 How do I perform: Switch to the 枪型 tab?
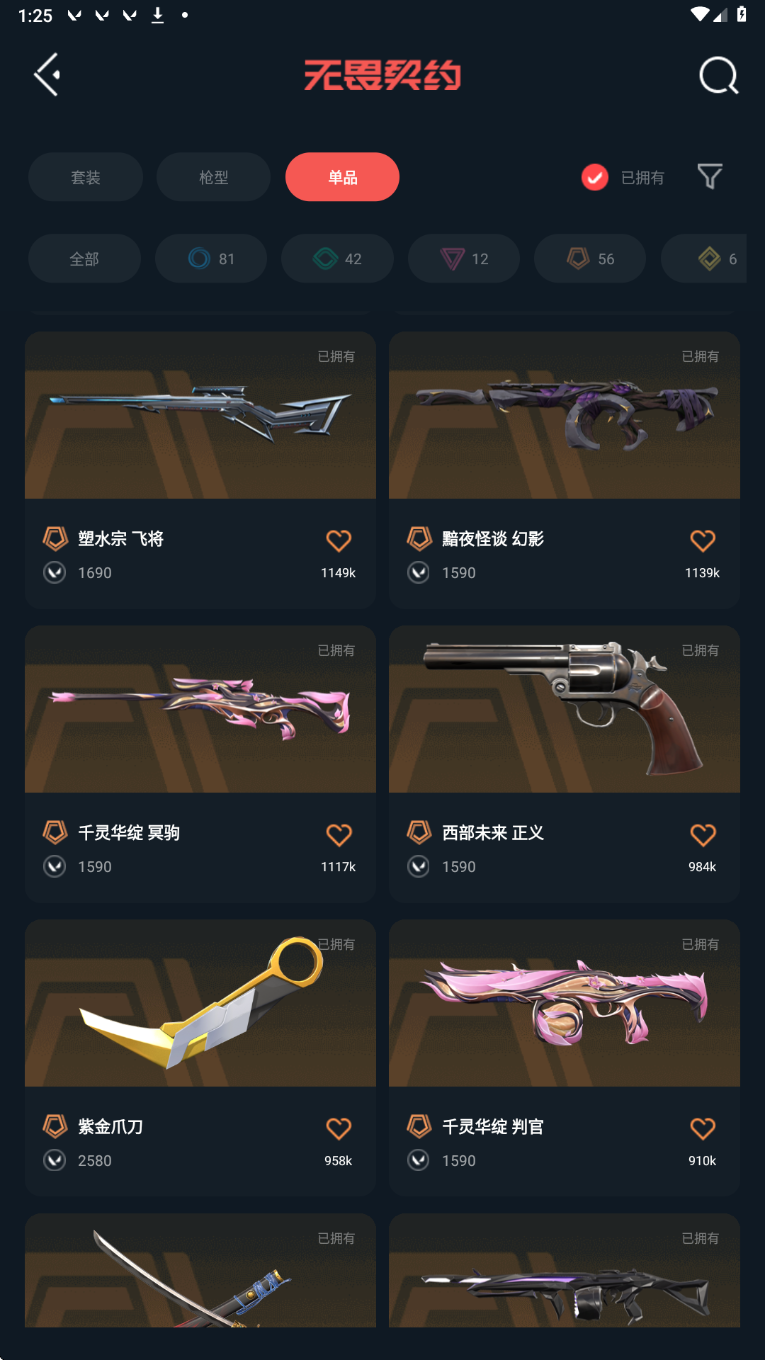click(x=214, y=177)
